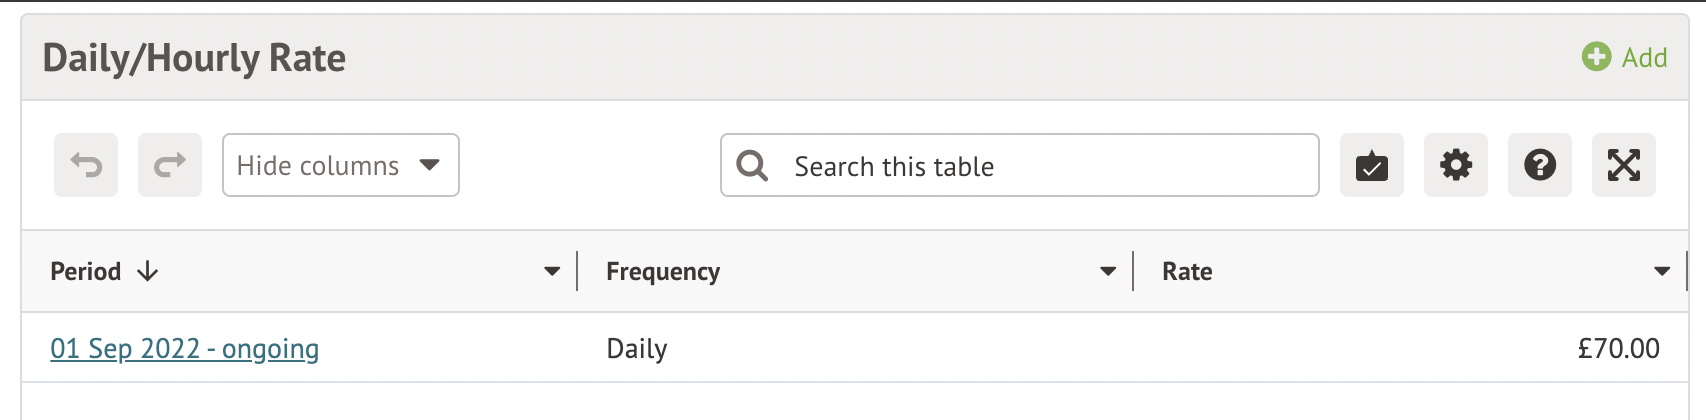Viewport: 1706px width, 420px height.
Task: Open Period column dropdown arrow
Action: pyautogui.click(x=552, y=272)
